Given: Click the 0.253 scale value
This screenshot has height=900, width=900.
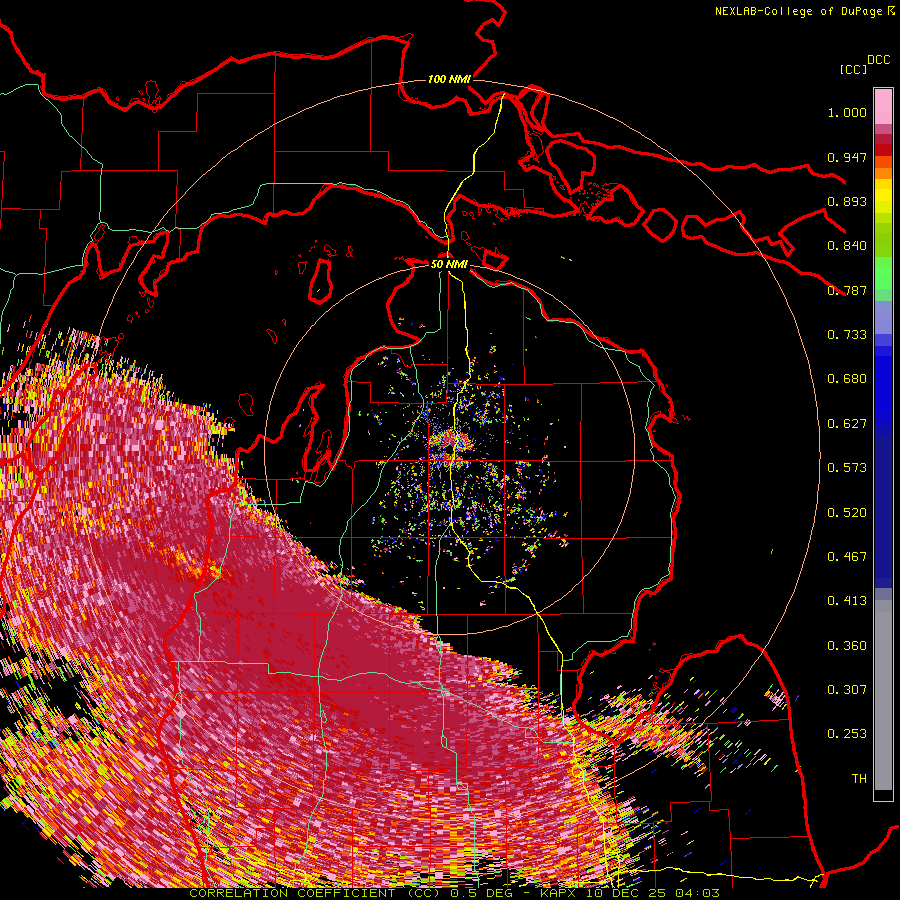Looking at the screenshot, I should pos(847,734).
